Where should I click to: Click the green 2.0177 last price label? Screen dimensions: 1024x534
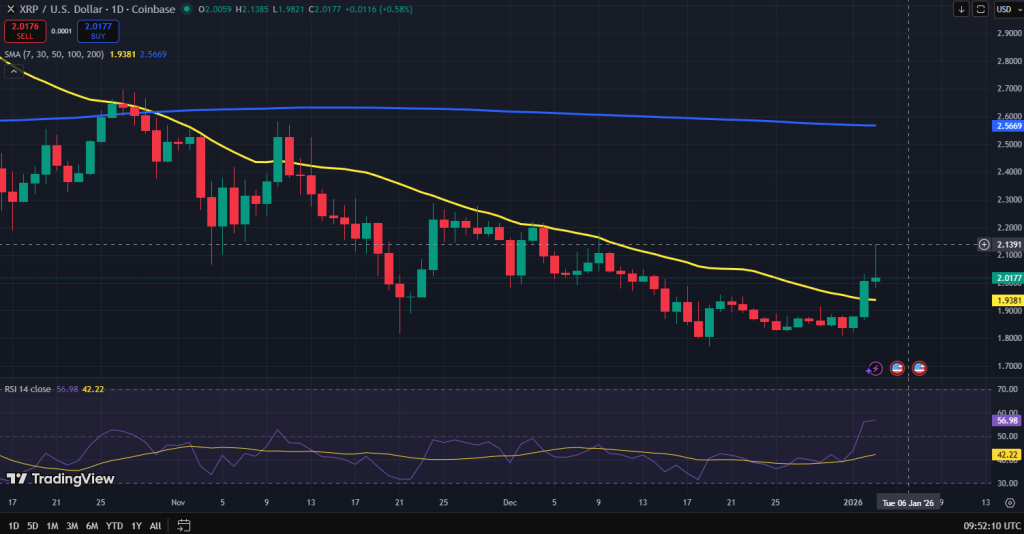(x=1008, y=278)
